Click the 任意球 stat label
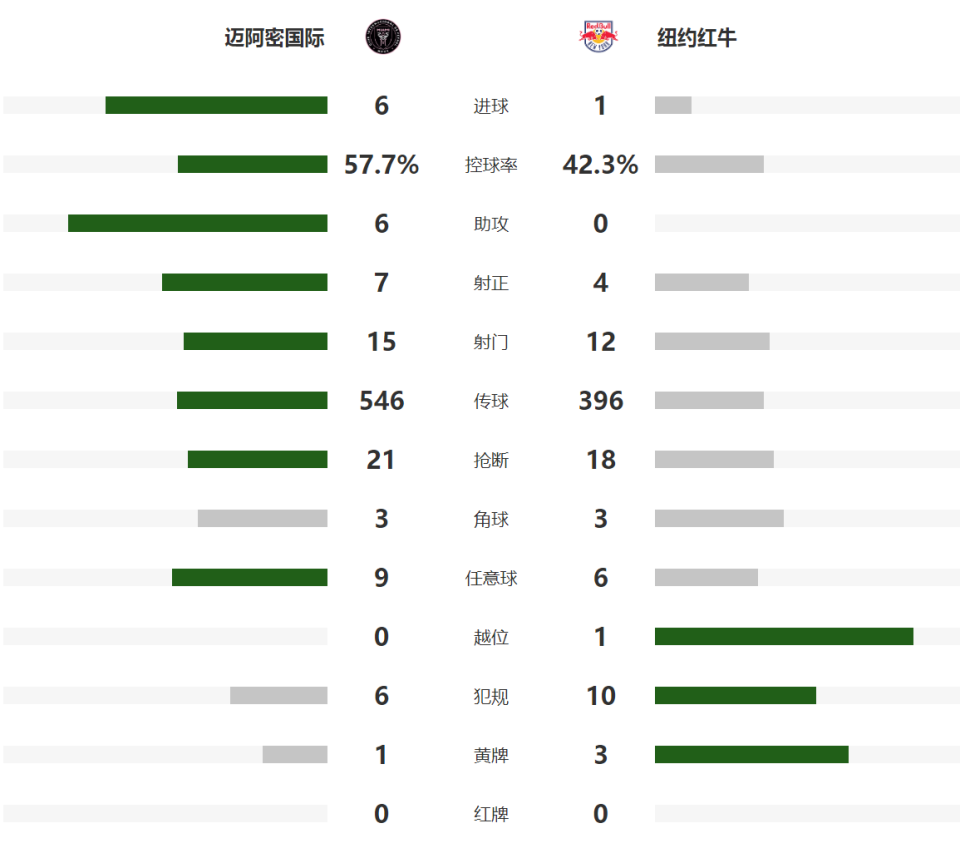 [x=491, y=578]
